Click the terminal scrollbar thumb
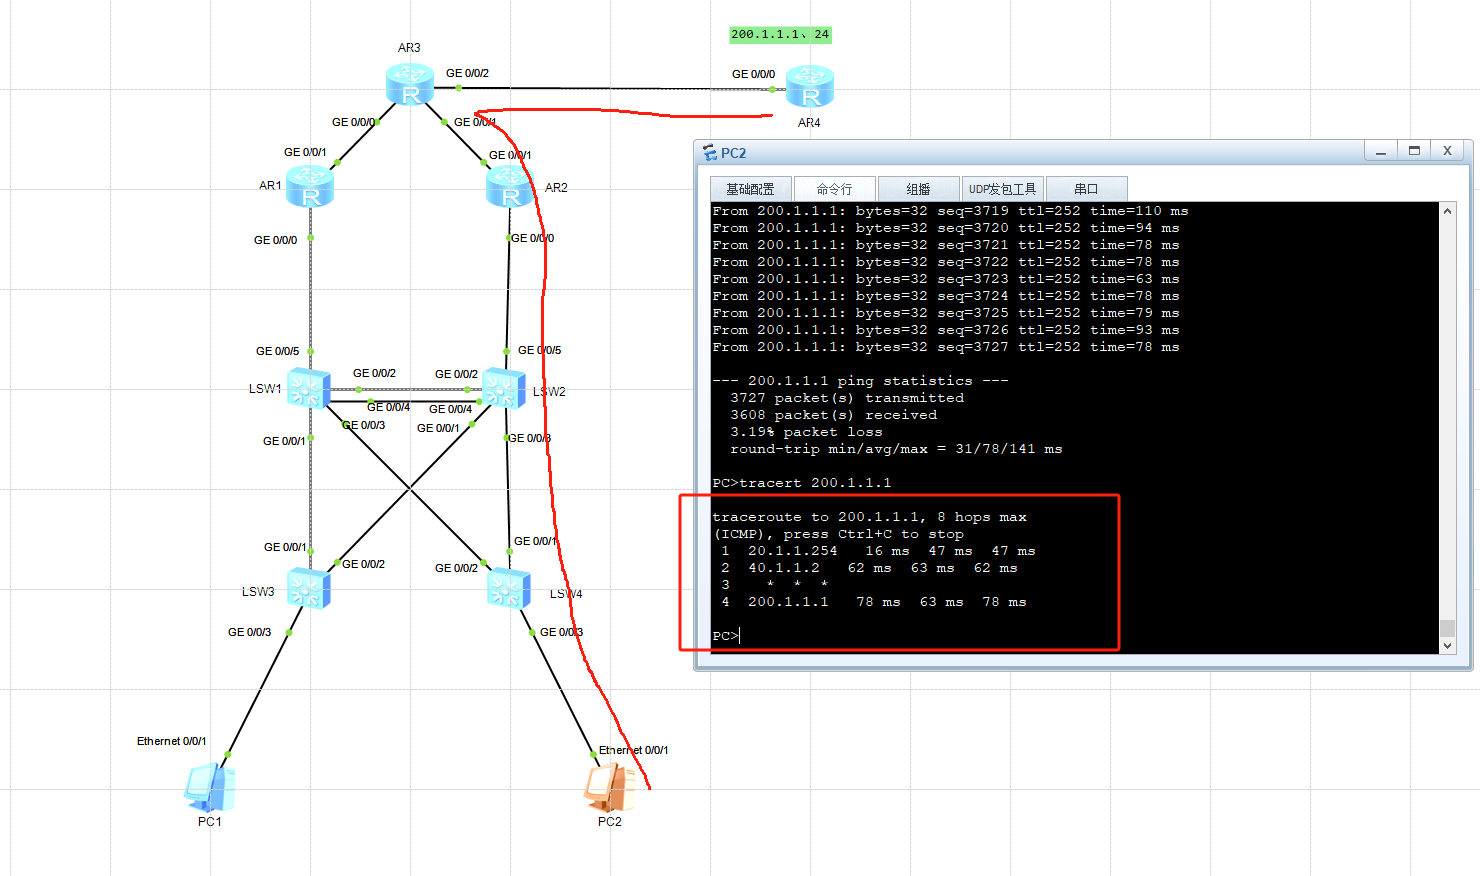This screenshot has height=876, width=1480. (x=1447, y=628)
